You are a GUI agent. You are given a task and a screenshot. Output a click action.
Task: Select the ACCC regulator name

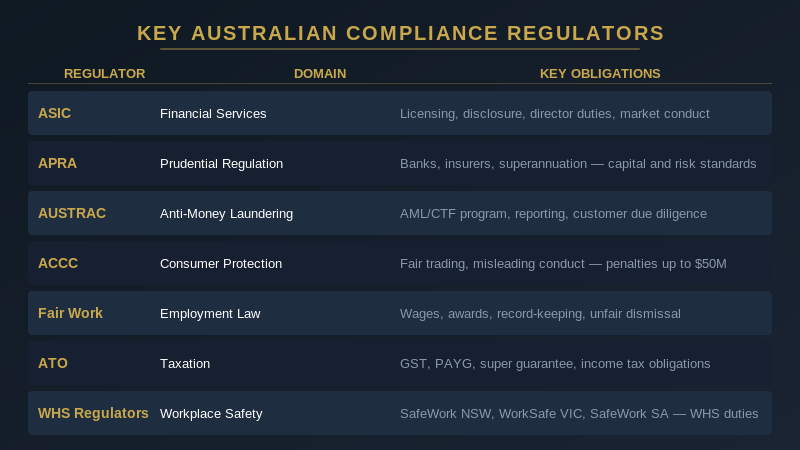tap(58, 263)
